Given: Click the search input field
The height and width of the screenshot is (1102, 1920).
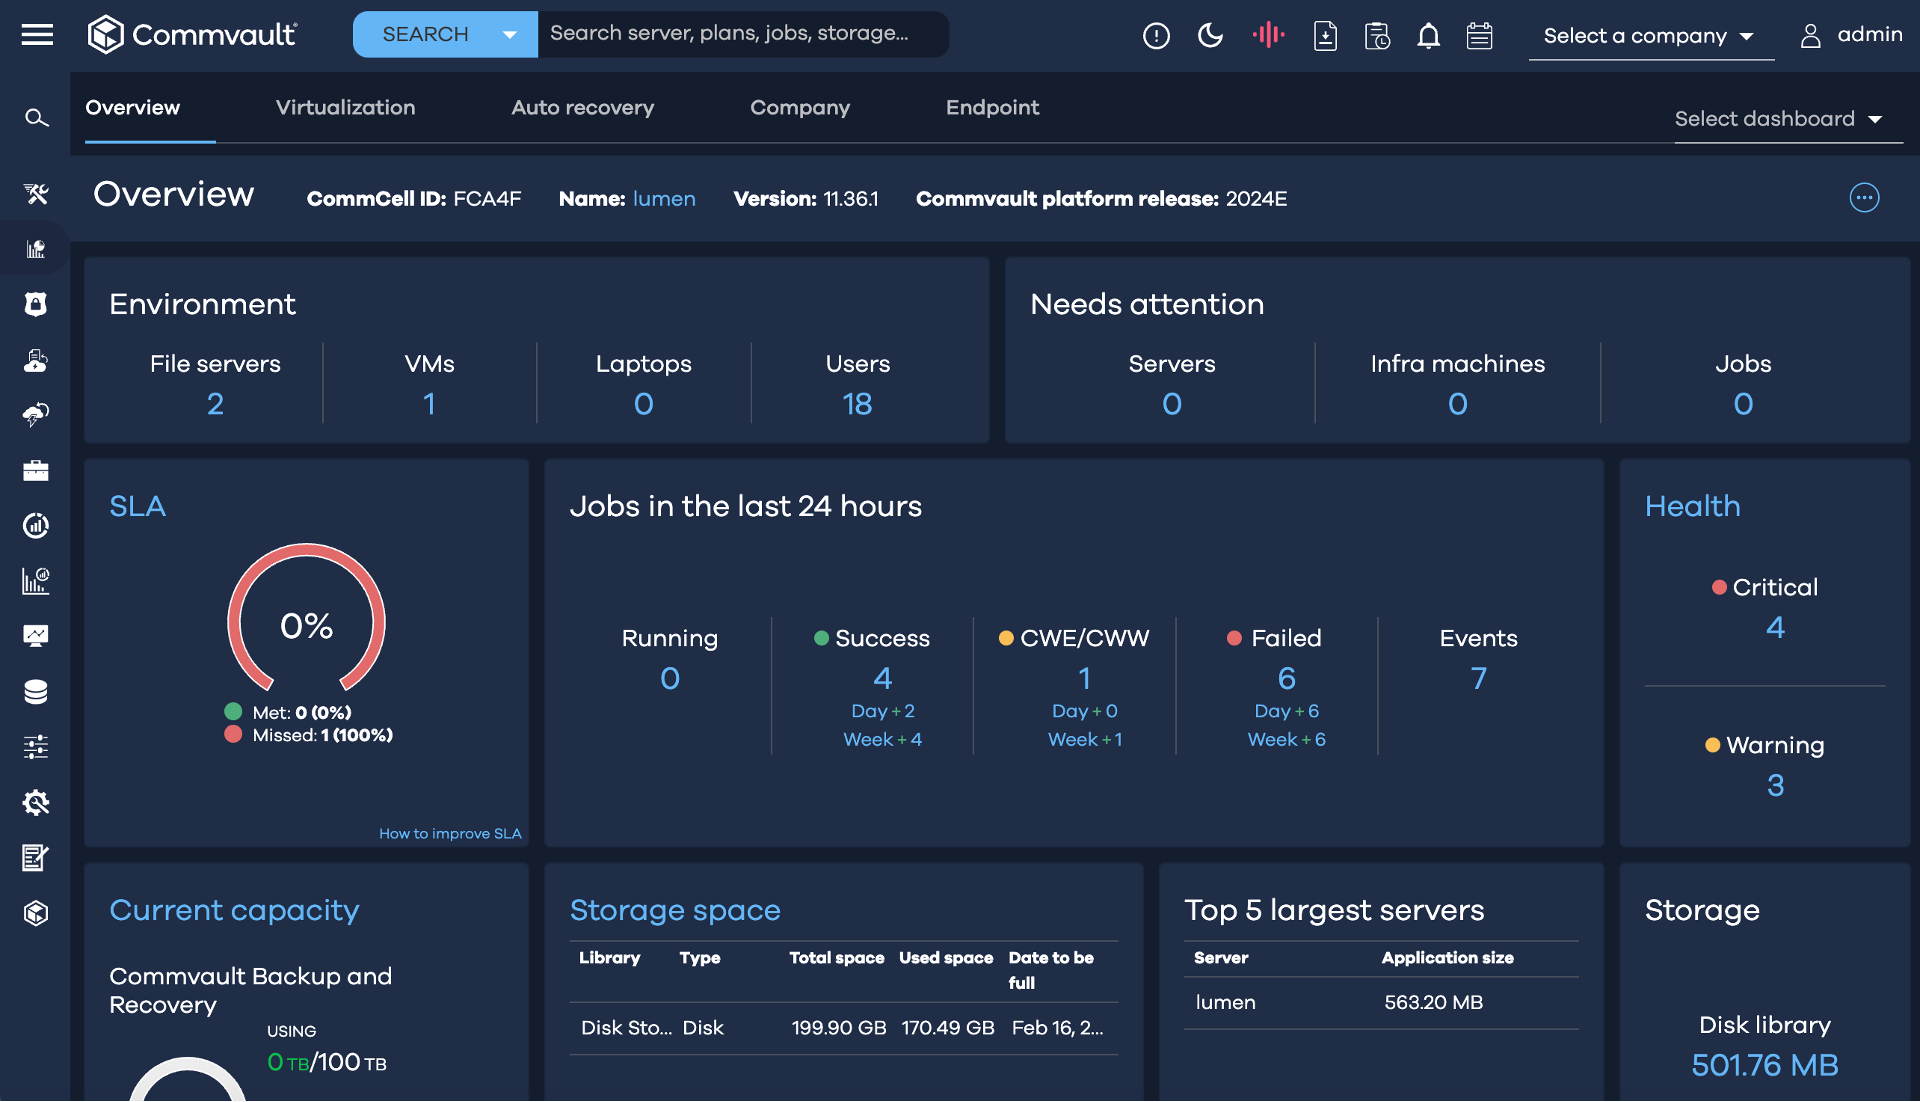Looking at the screenshot, I should tap(740, 34).
